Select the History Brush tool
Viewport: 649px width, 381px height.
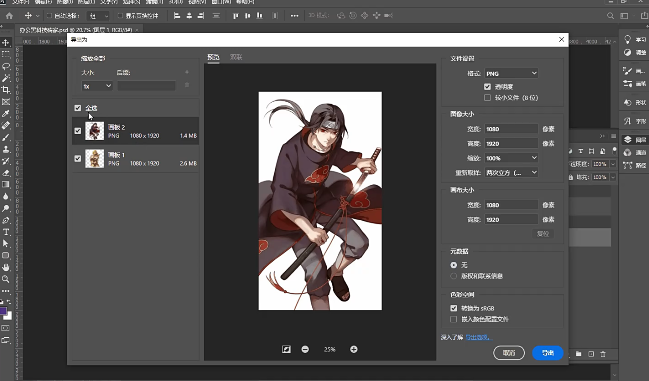[6, 161]
